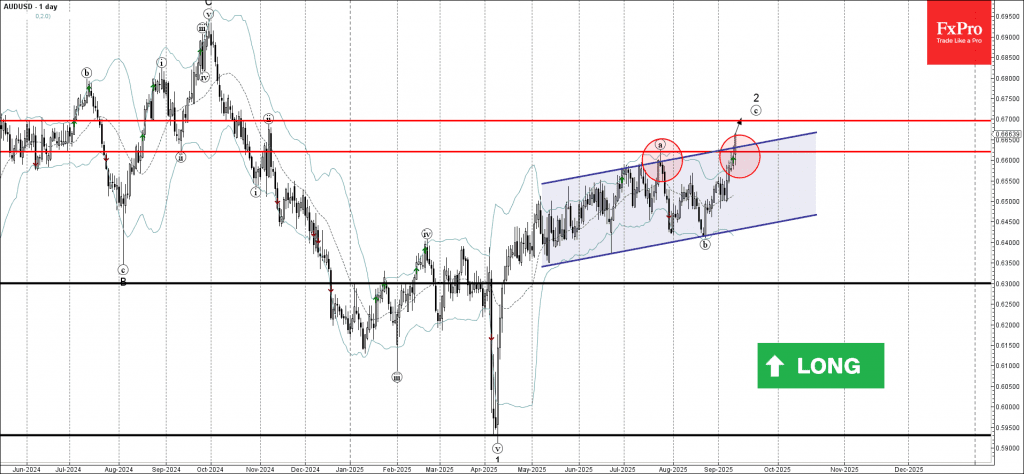Viewport: 1024px width, 474px height.
Task: Click the 0.63500 price level label
Action: [x=1007, y=264]
